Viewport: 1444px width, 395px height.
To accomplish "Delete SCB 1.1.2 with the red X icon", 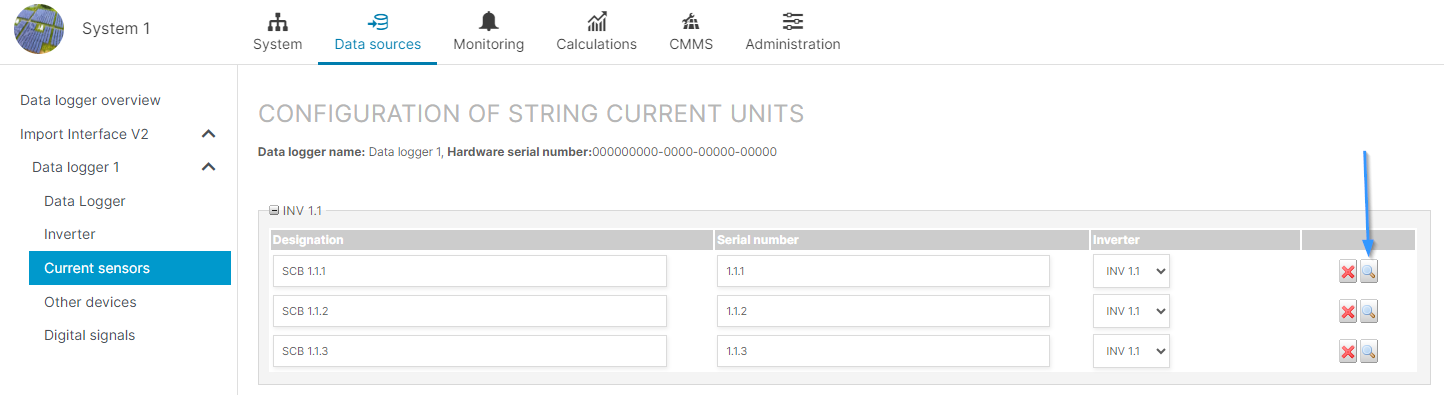I will (x=1348, y=312).
